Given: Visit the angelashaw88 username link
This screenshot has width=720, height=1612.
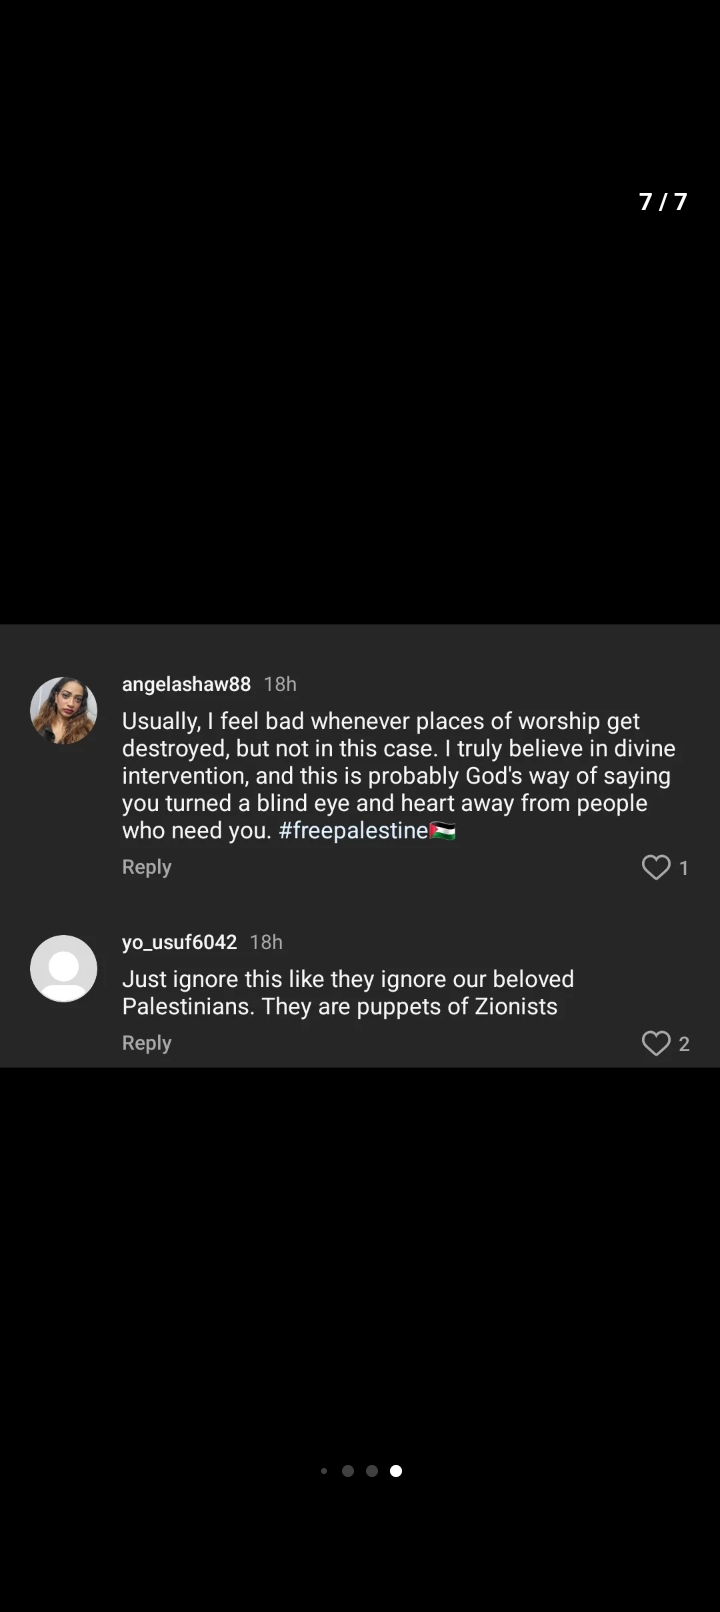Looking at the screenshot, I should (186, 684).
